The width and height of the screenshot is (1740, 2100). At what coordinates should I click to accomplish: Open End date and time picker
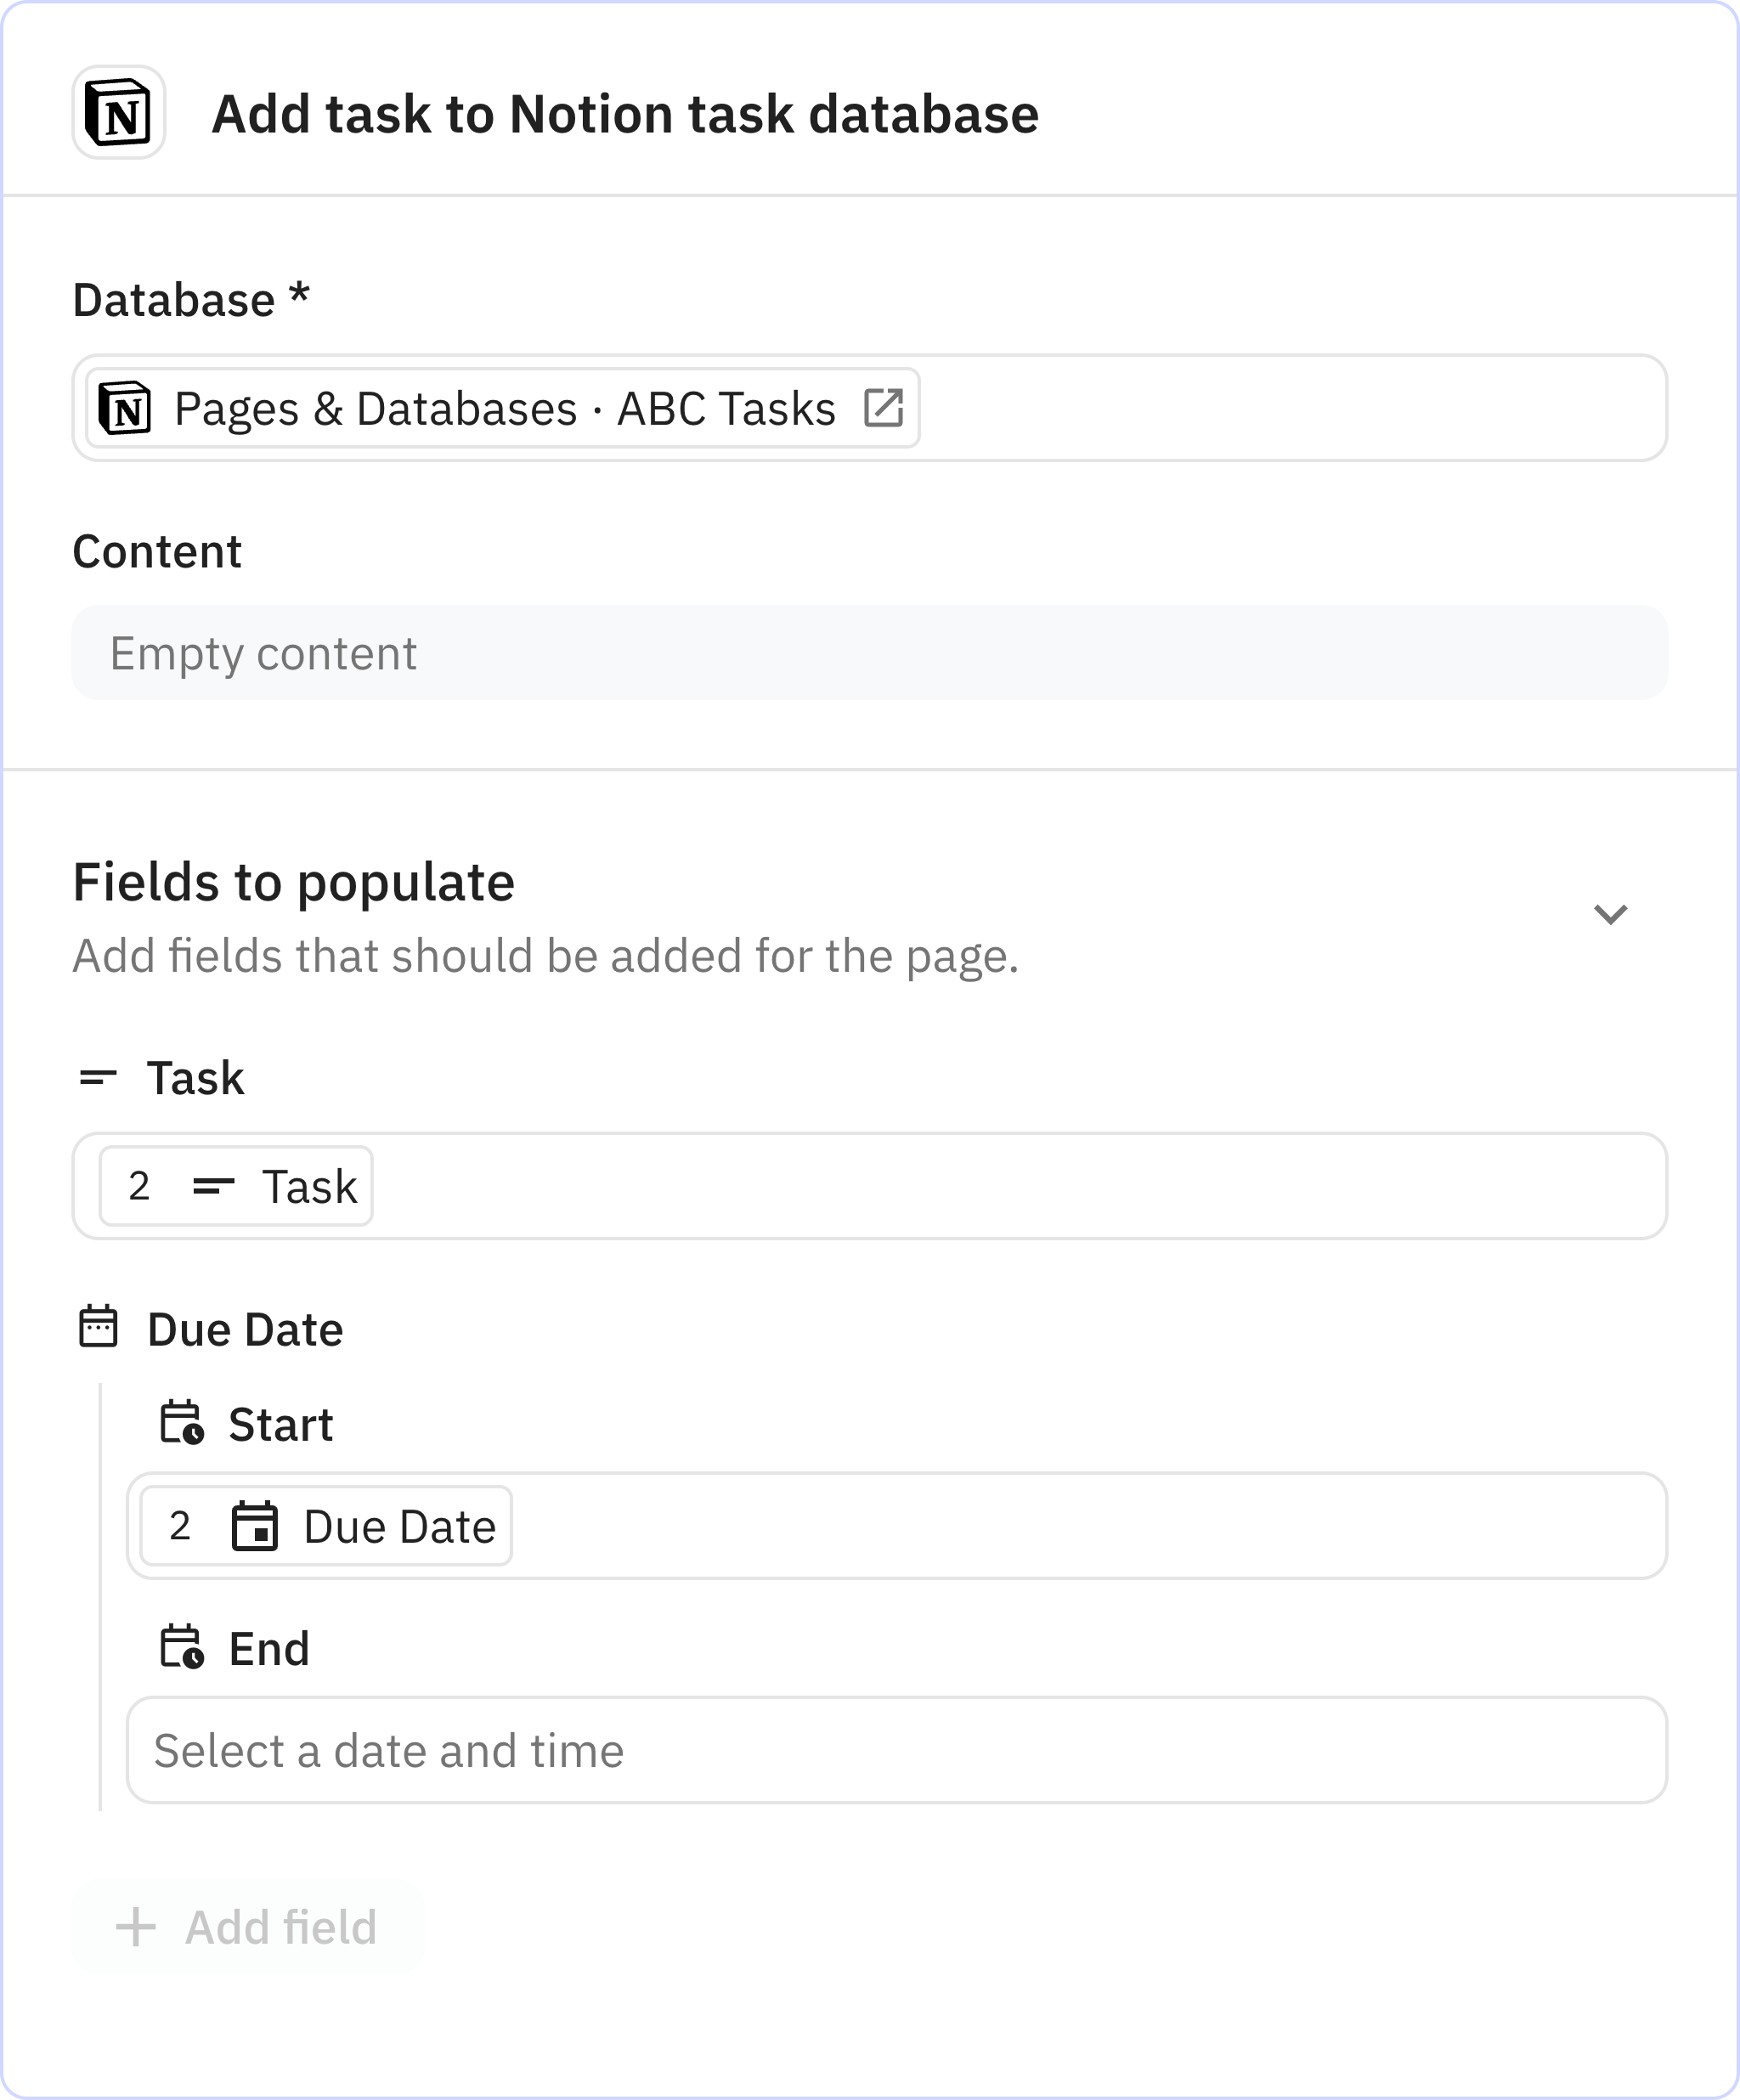pos(895,1750)
